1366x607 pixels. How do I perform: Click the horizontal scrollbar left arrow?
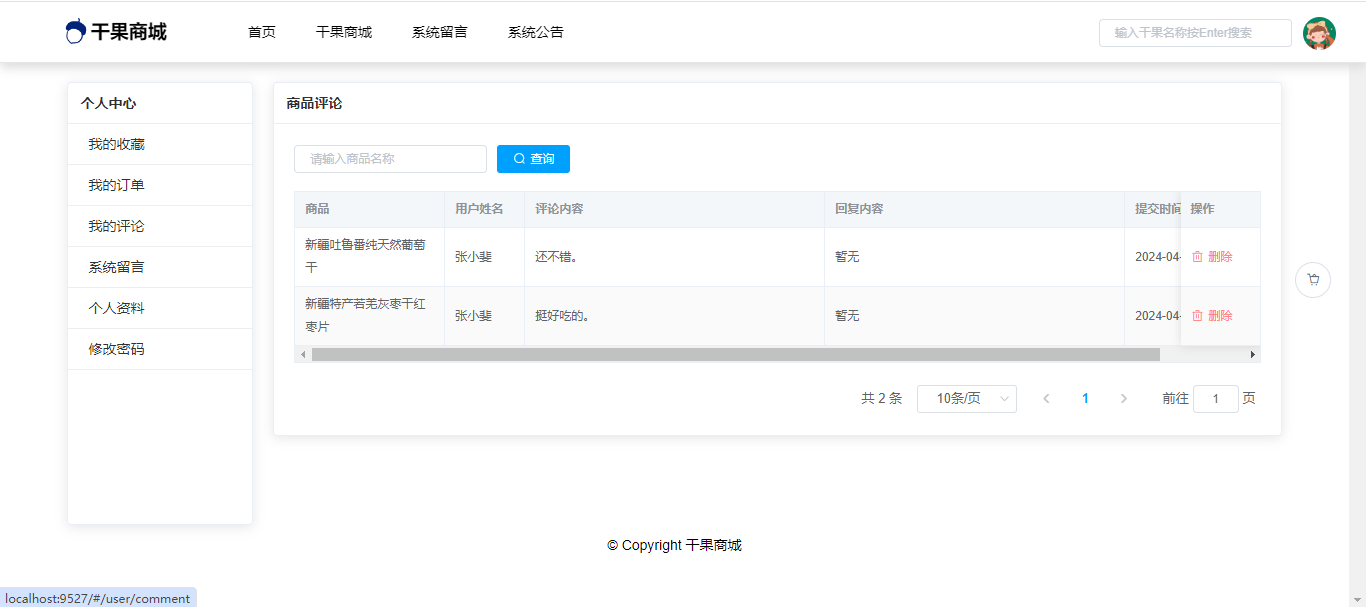click(302, 354)
